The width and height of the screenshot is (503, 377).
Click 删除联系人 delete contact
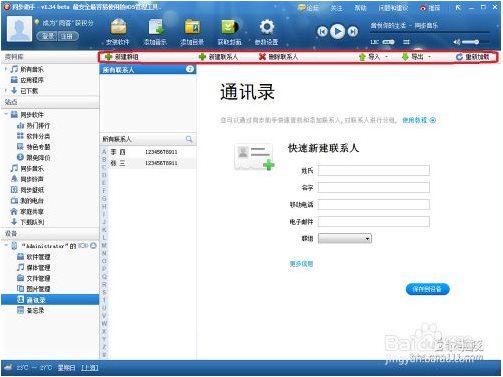[278, 57]
